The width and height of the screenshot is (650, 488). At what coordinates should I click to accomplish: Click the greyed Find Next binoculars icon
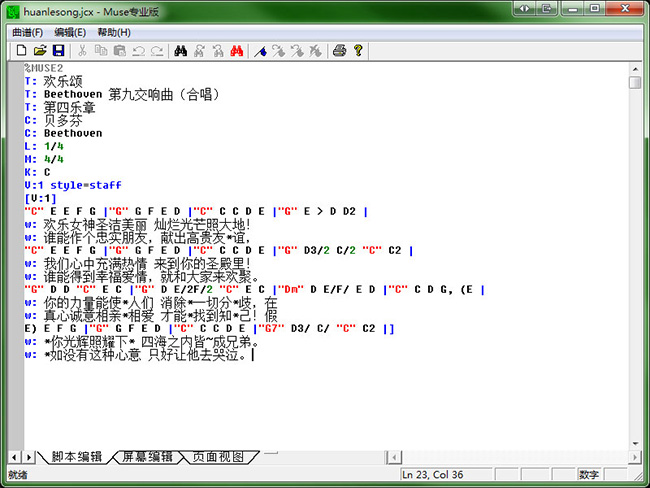coord(199,51)
